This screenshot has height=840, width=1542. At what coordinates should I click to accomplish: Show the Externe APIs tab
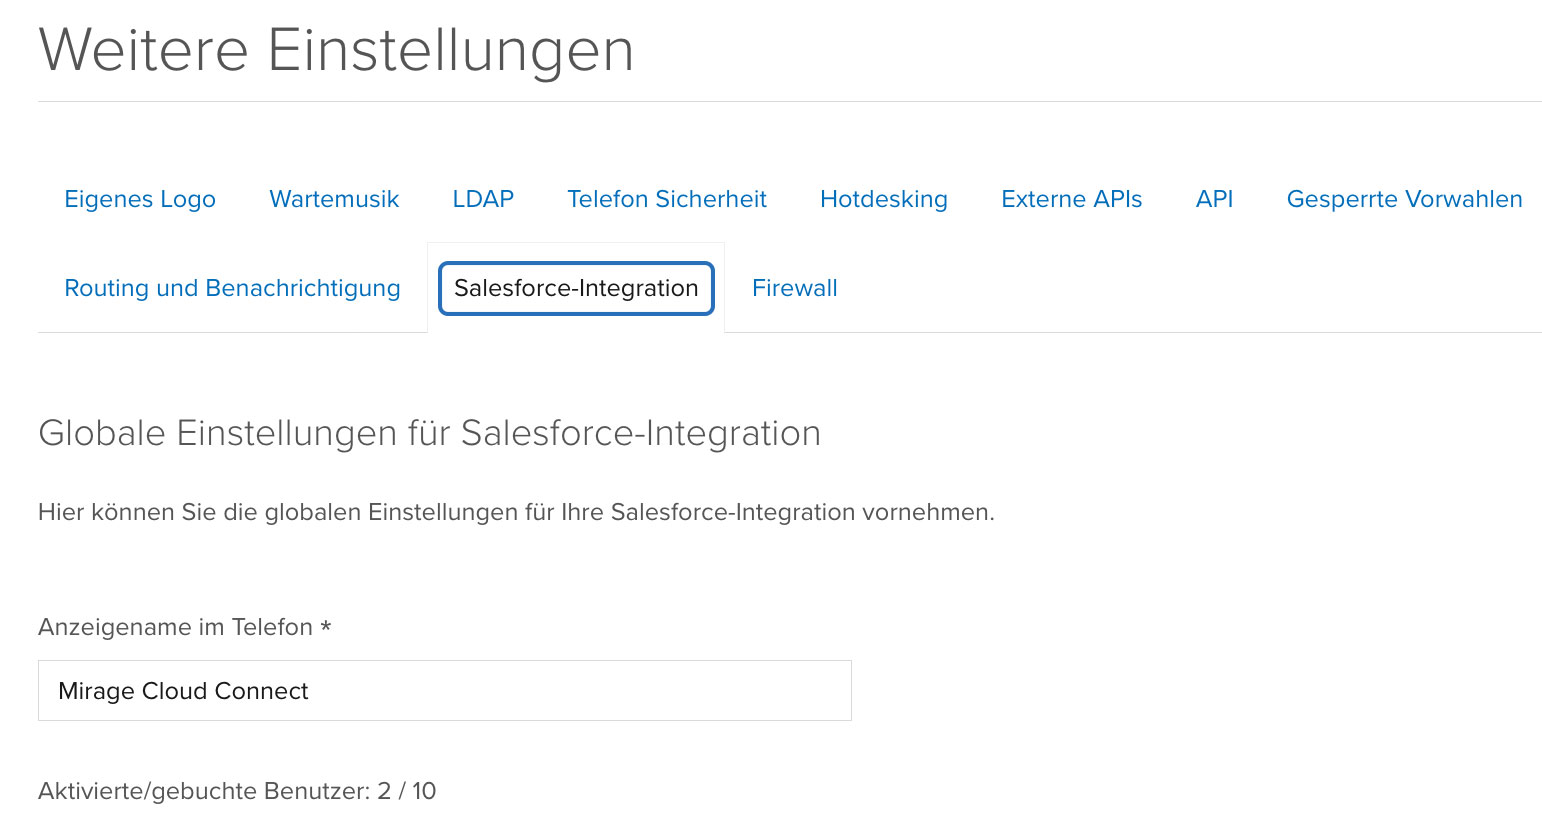pyautogui.click(x=1072, y=199)
